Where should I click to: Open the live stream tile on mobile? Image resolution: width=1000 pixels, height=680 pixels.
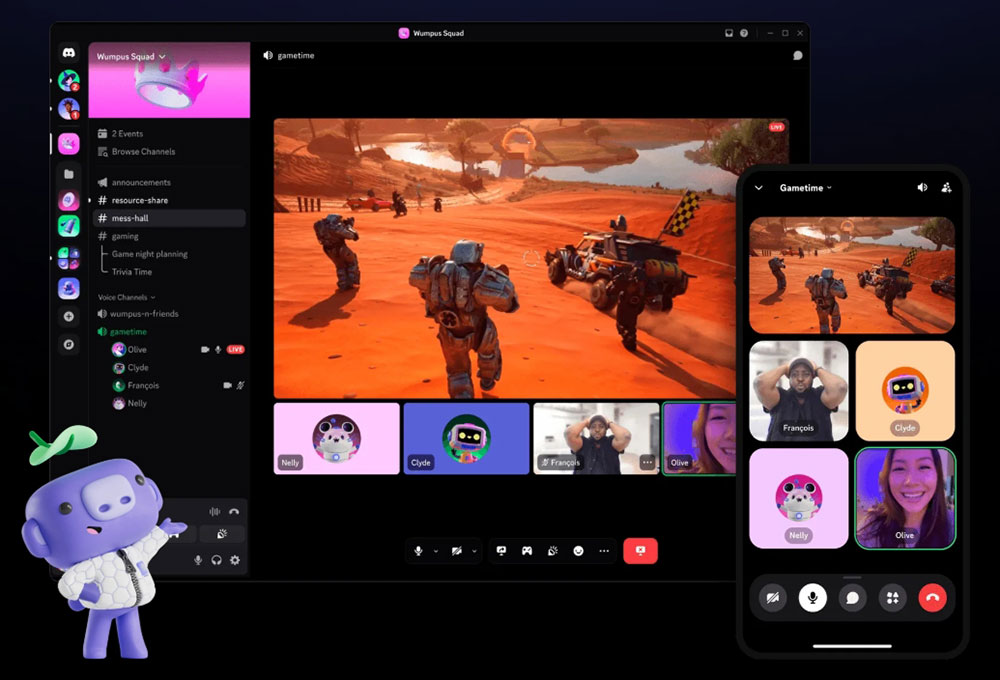[x=852, y=275]
